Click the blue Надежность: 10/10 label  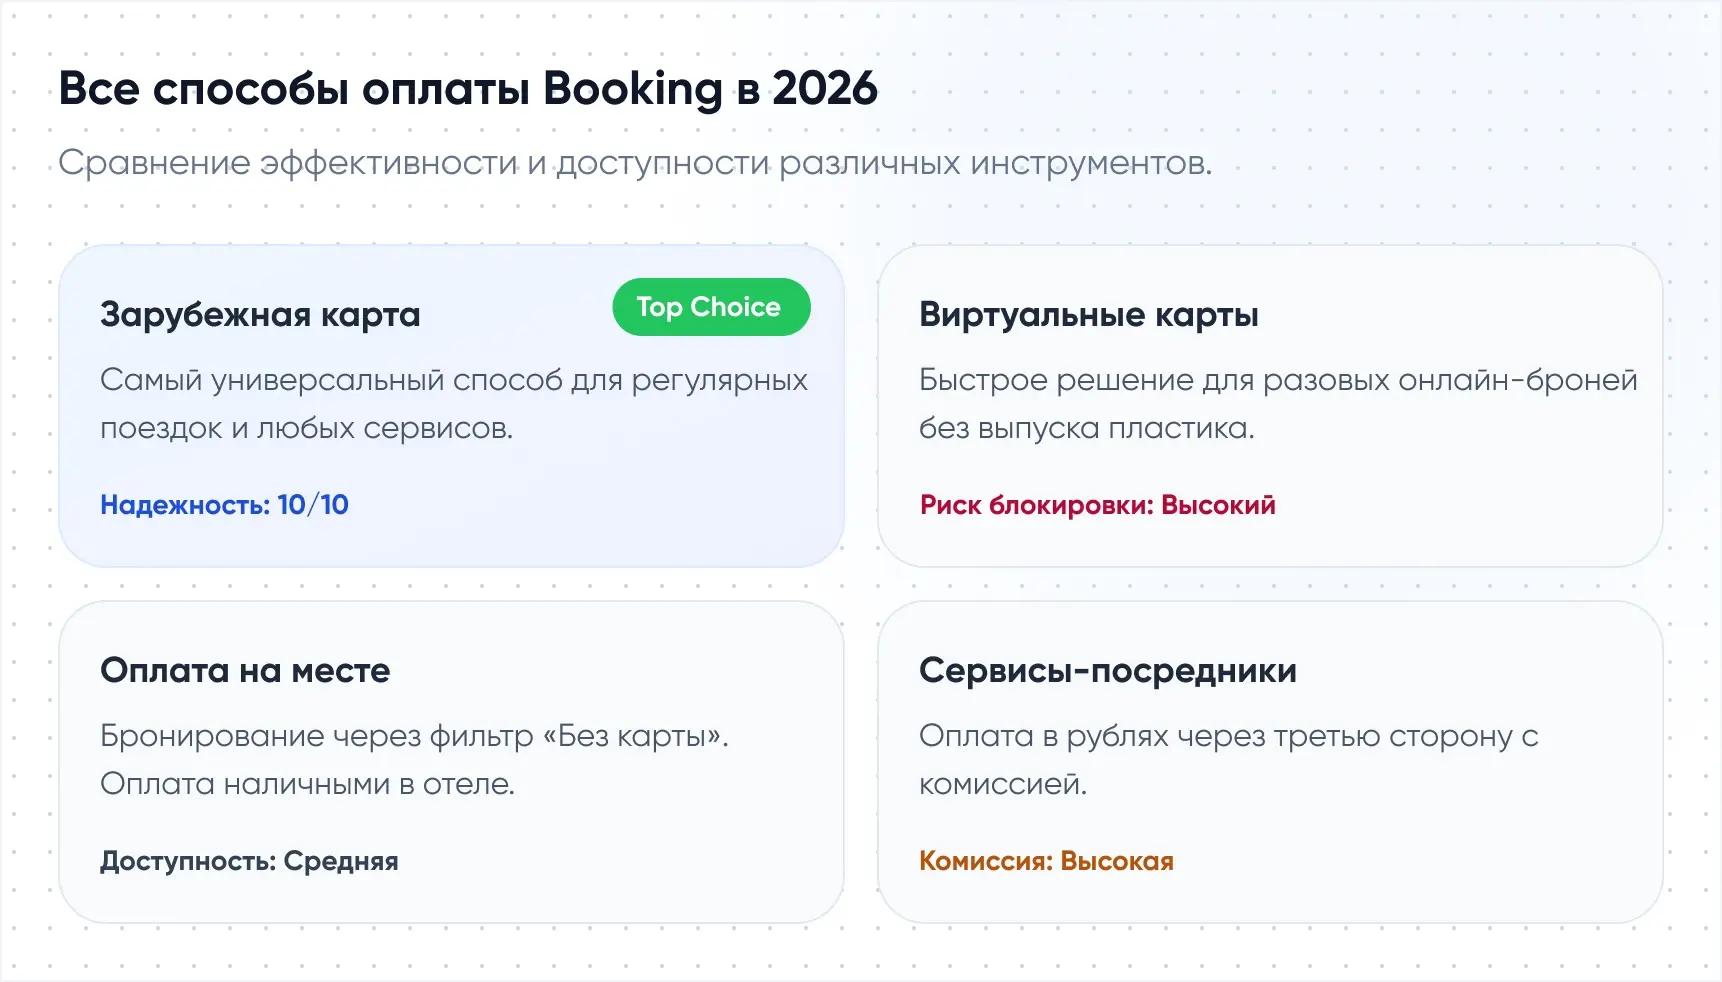click(x=224, y=505)
